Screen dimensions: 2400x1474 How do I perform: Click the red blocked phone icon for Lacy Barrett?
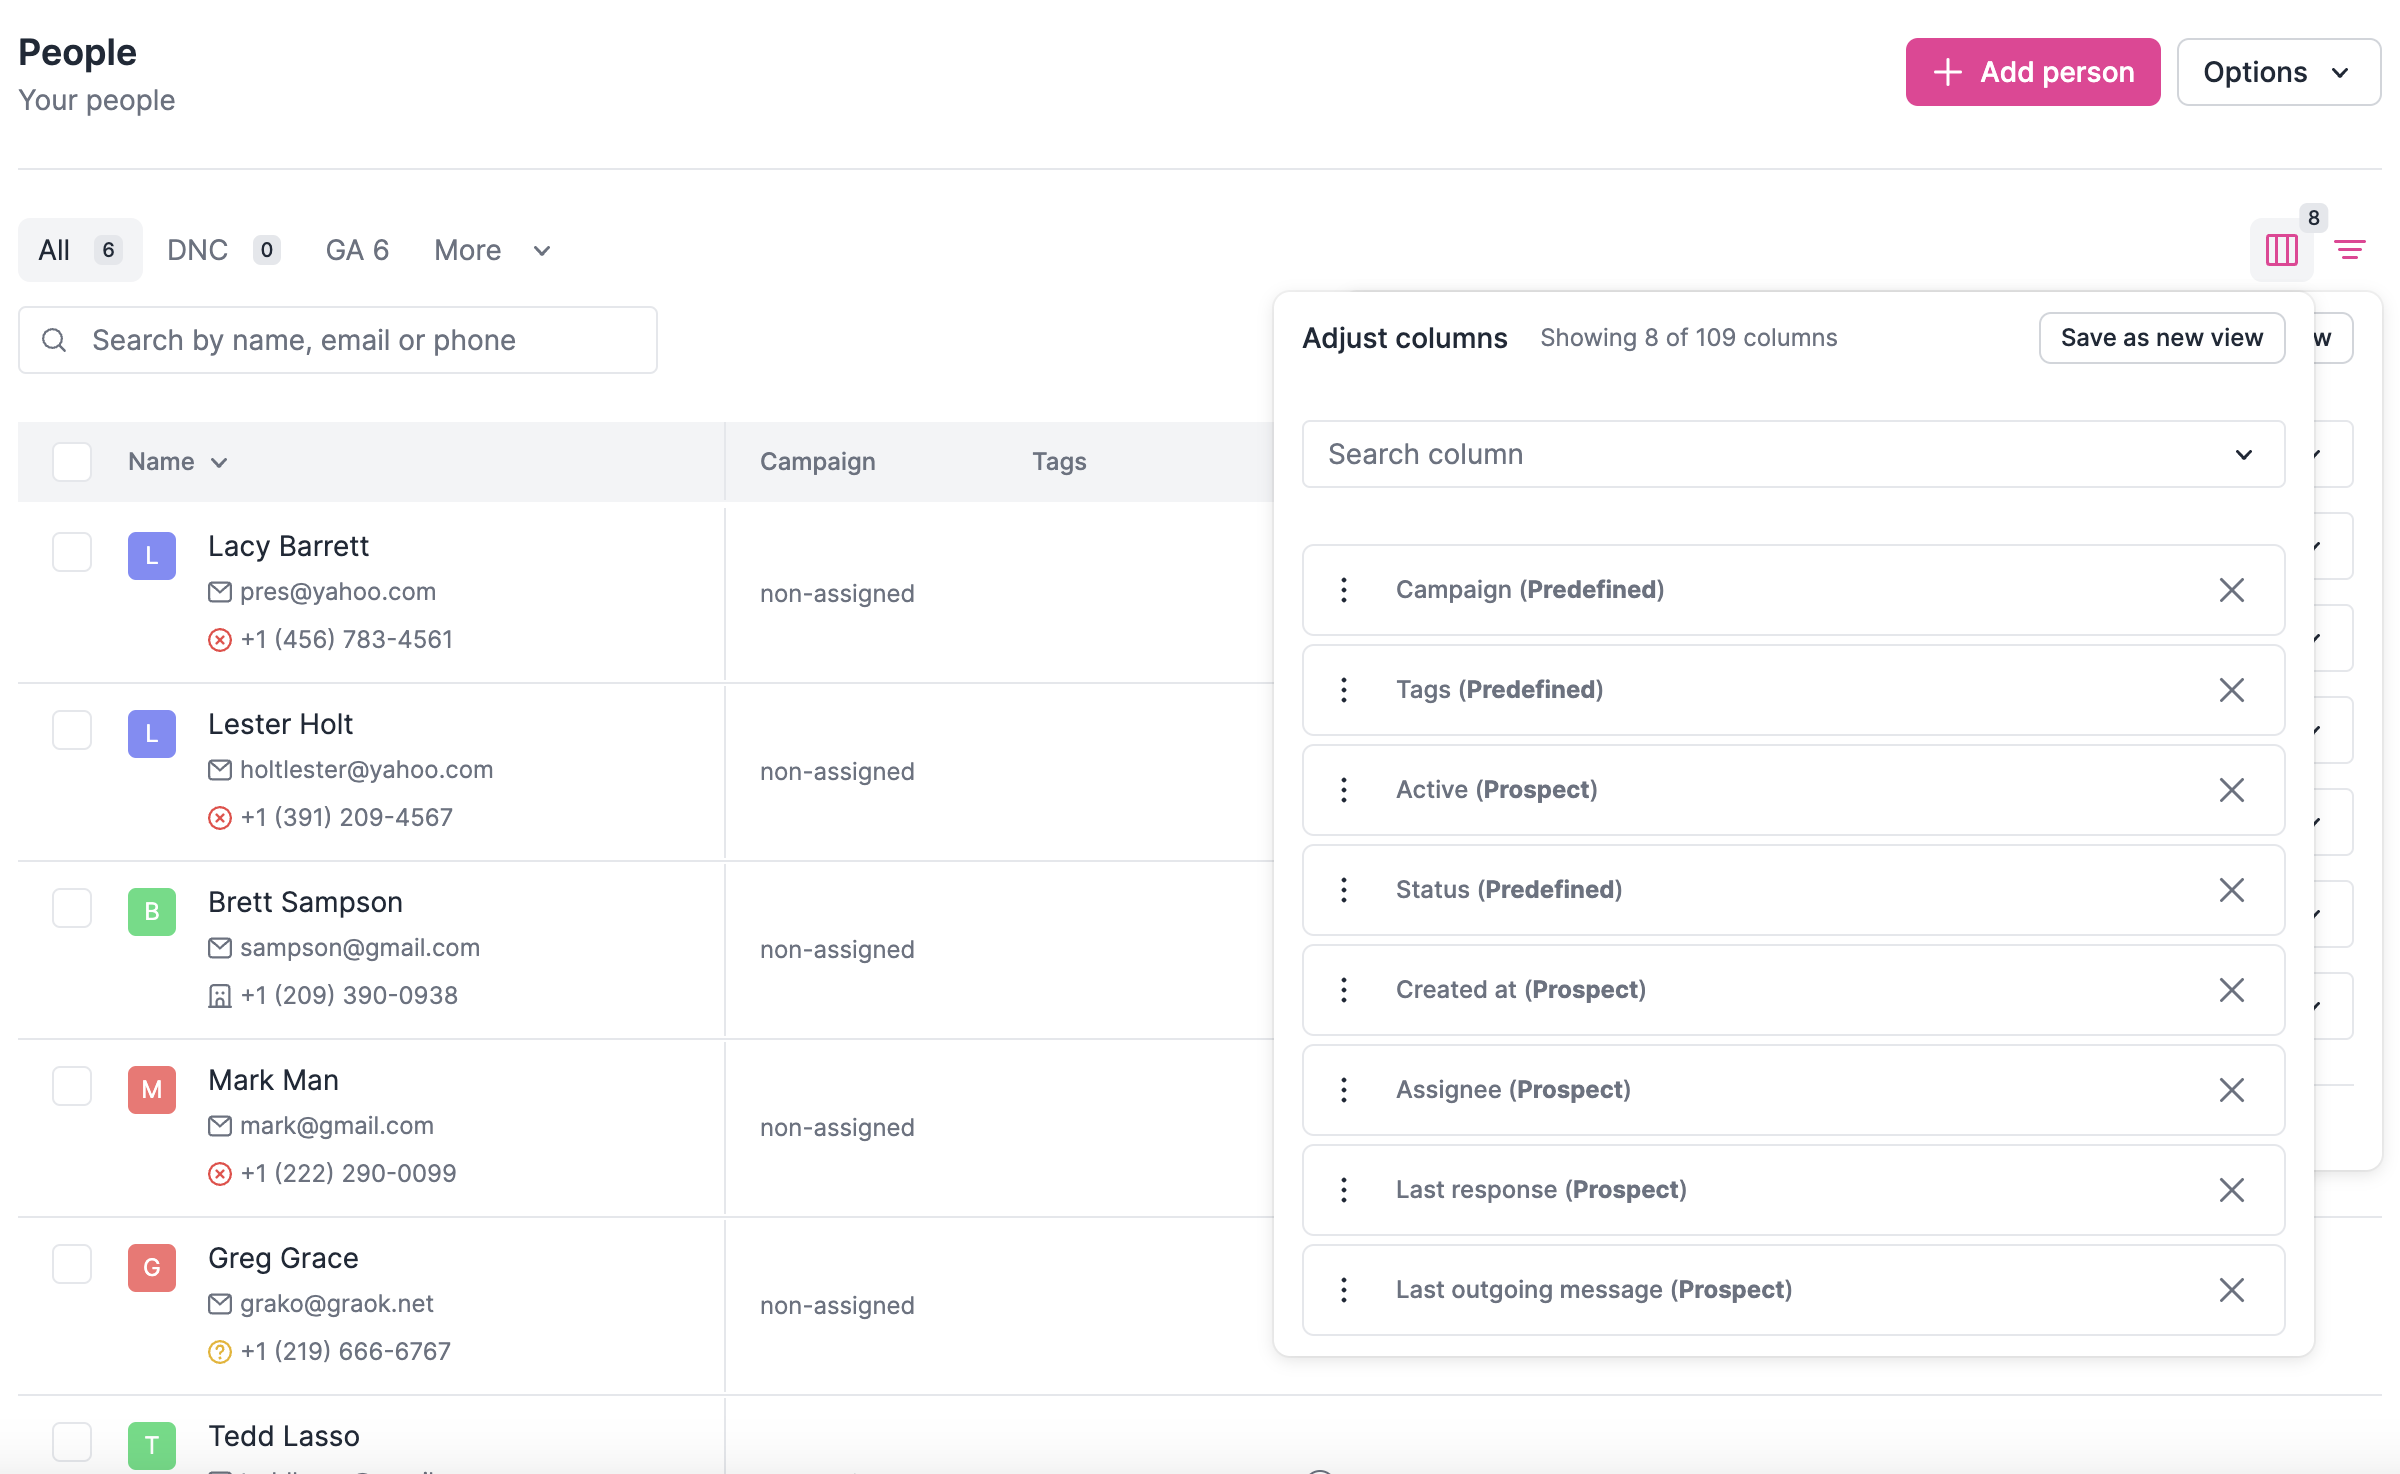(220, 639)
